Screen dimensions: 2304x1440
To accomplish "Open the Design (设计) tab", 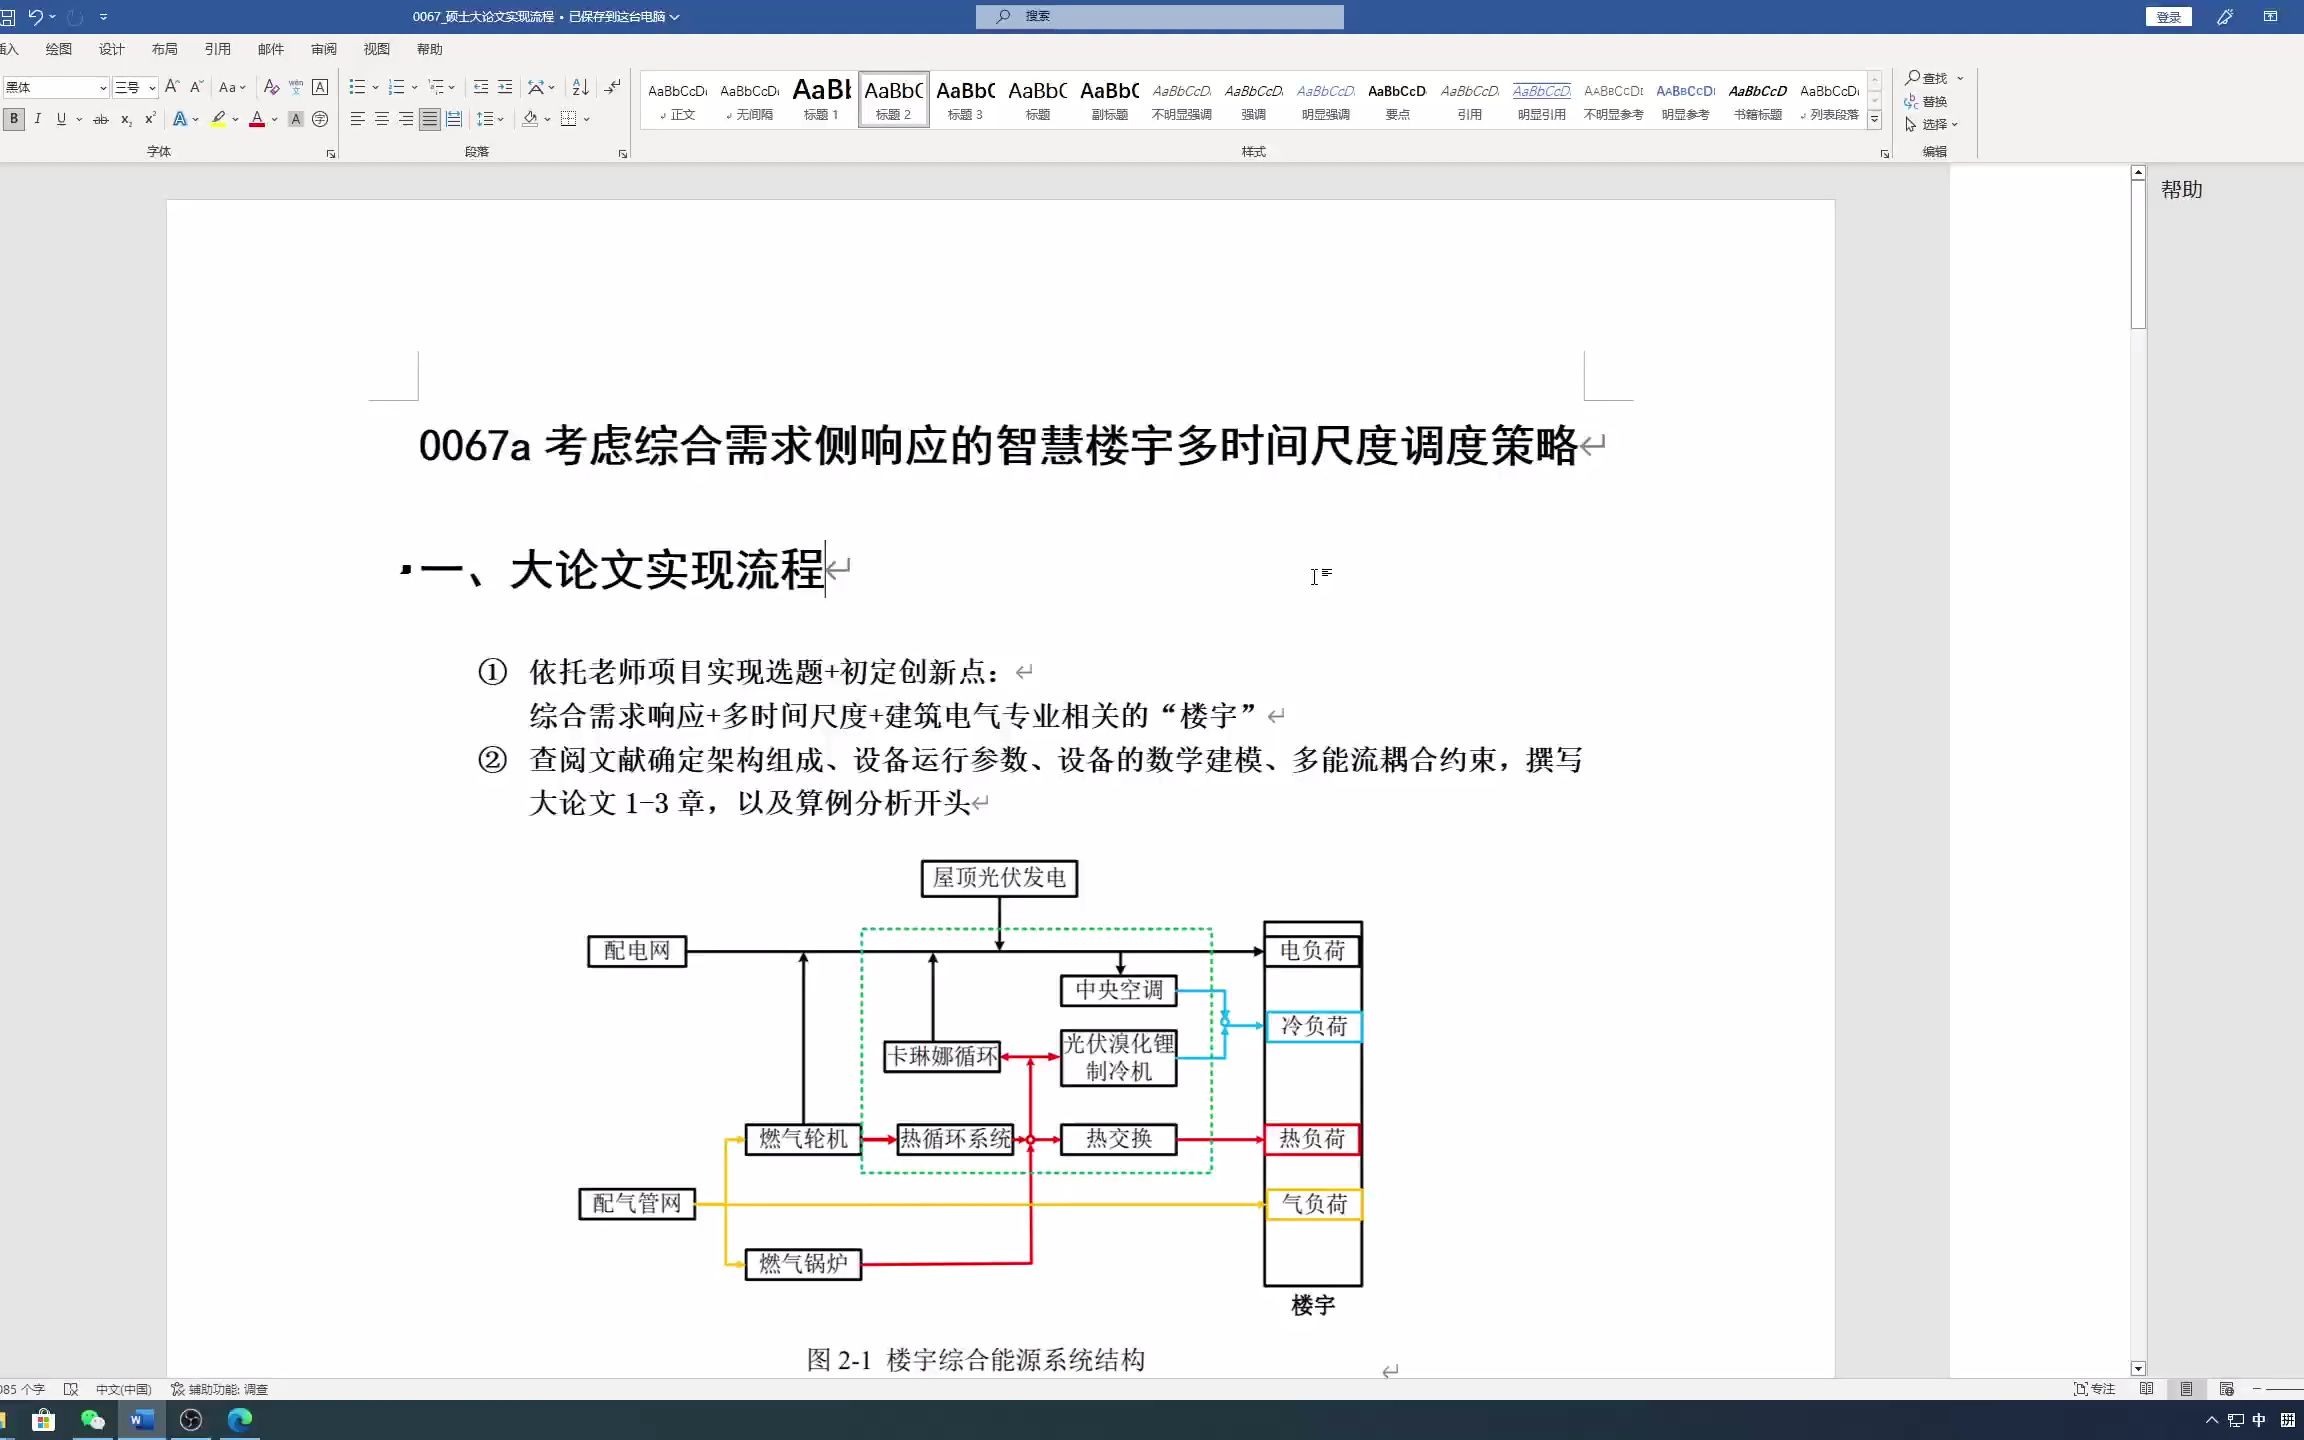I will tap(112, 49).
